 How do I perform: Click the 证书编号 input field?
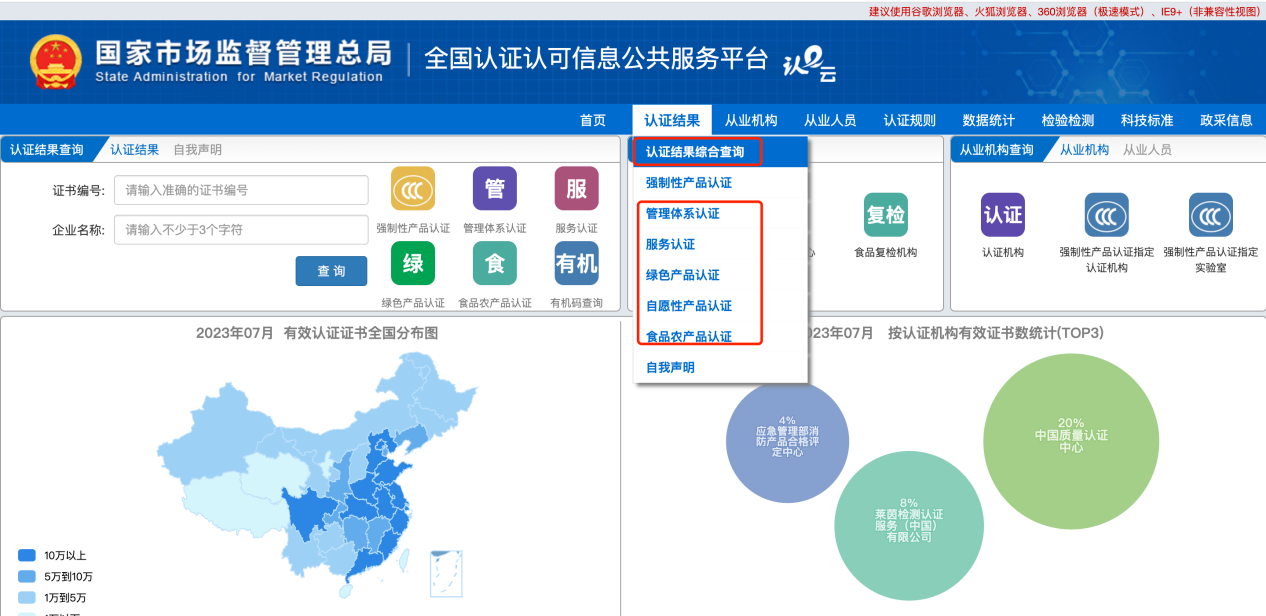241,190
